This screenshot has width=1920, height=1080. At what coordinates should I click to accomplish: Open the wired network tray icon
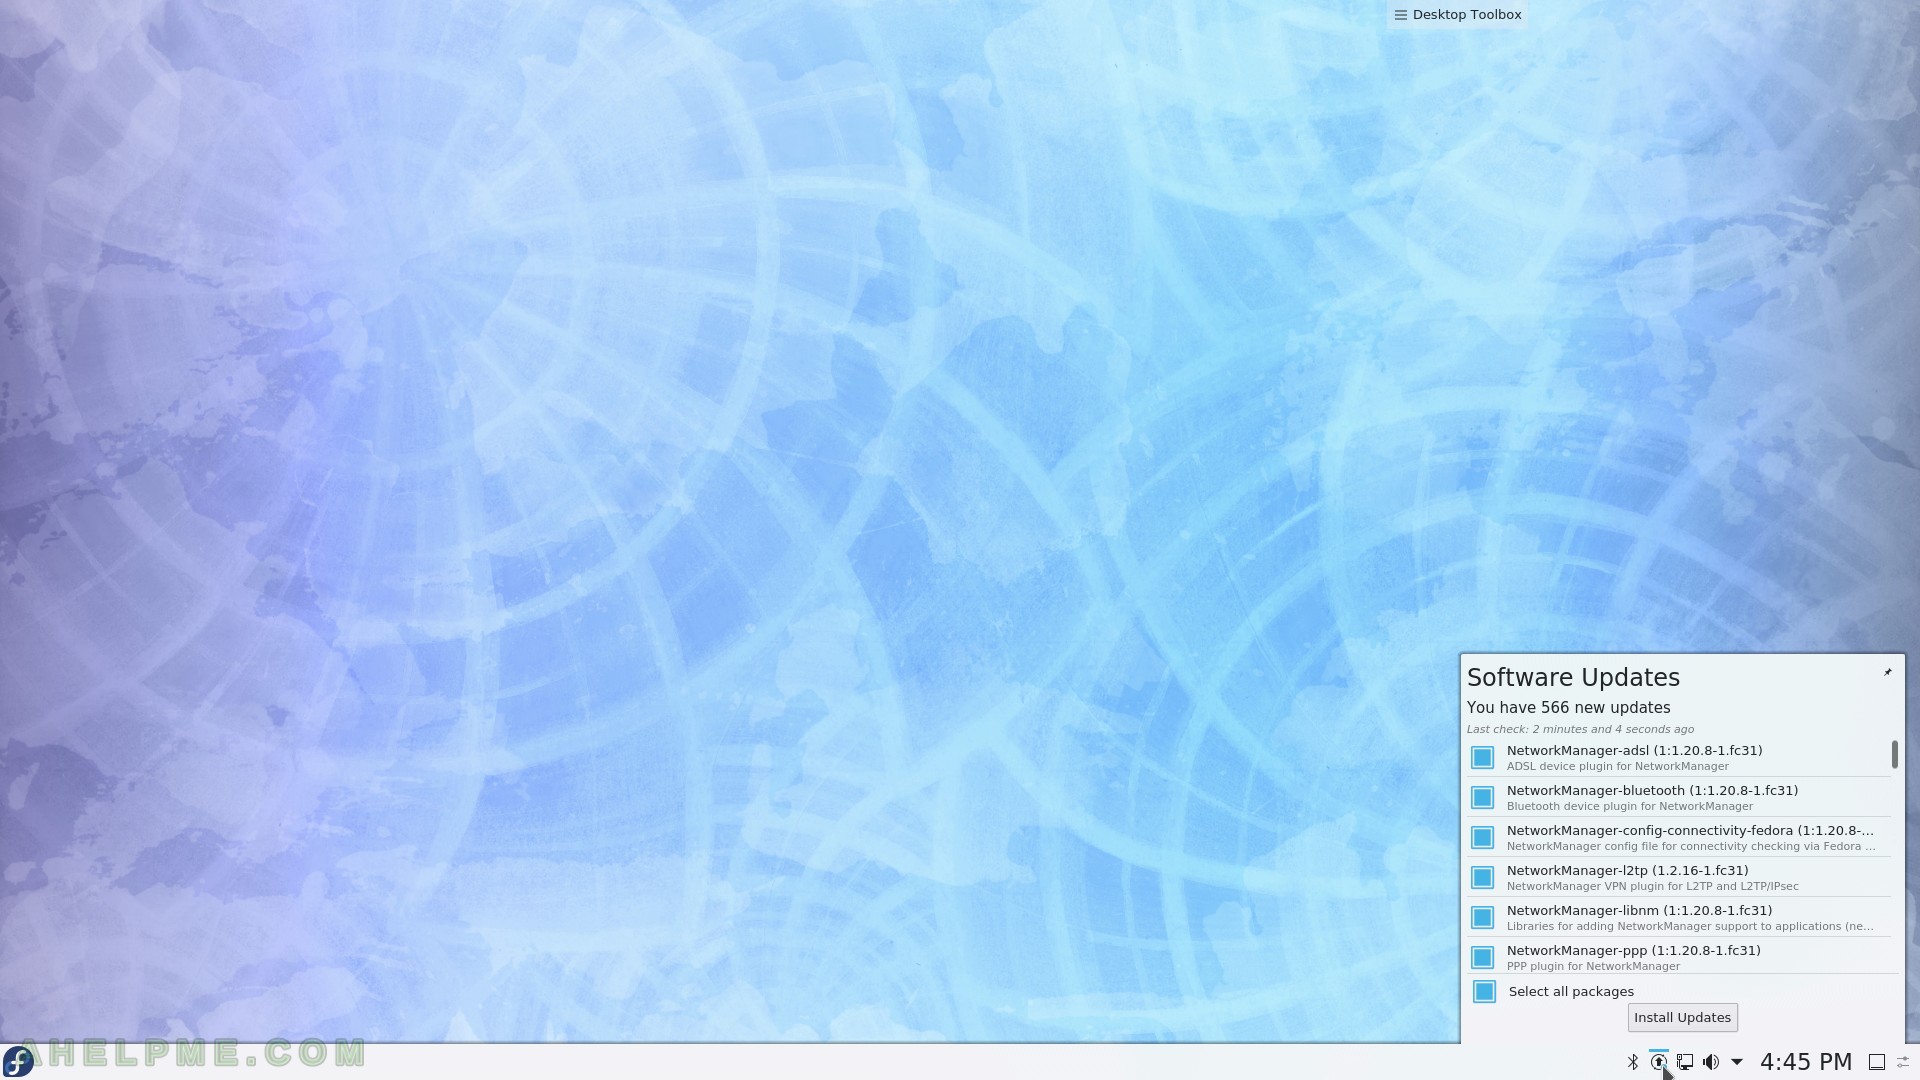click(1685, 1062)
